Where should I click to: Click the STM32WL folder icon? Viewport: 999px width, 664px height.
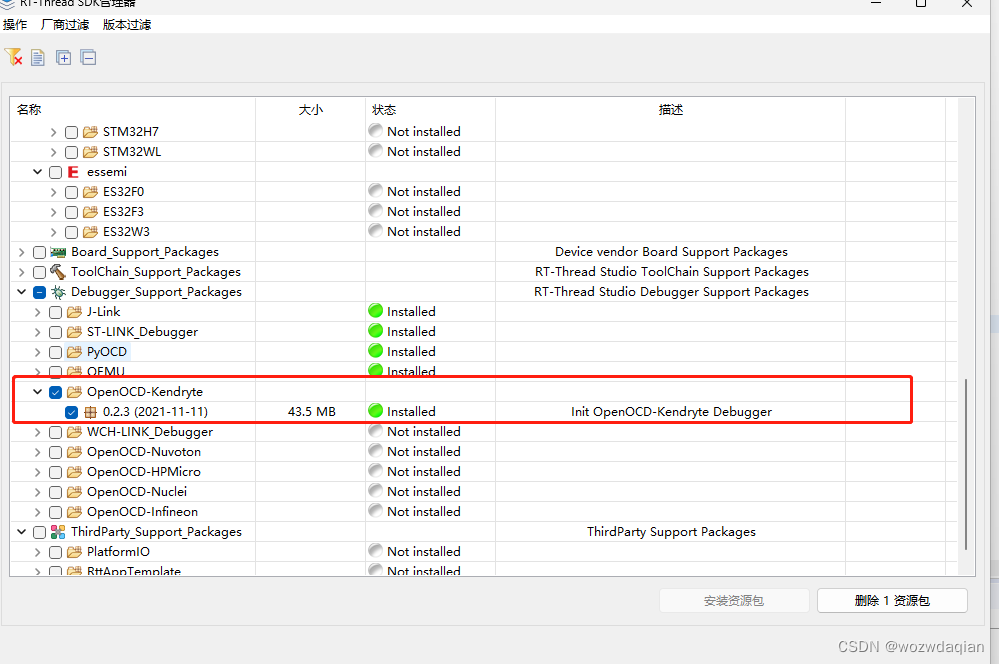tap(90, 152)
